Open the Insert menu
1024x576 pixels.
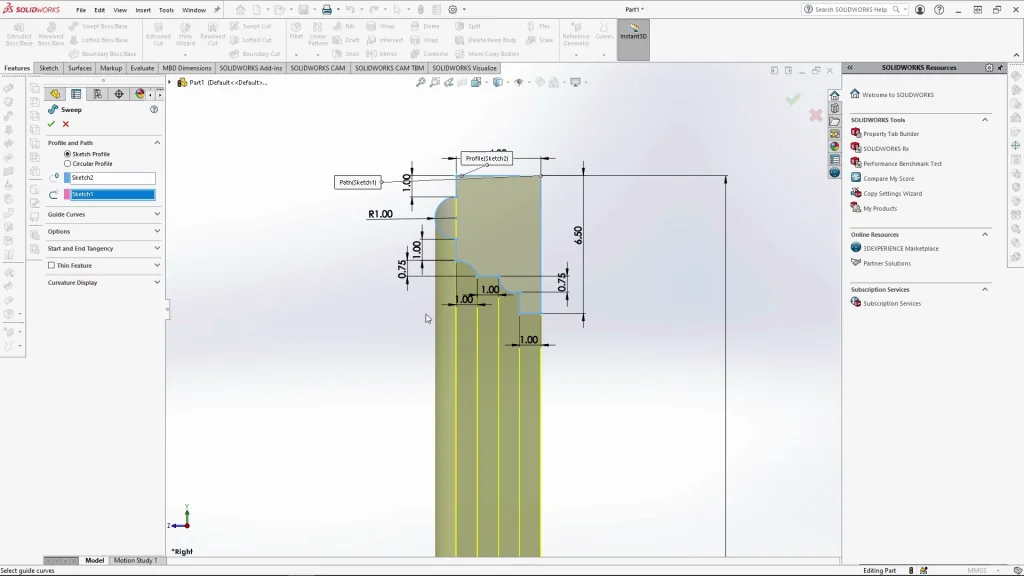(x=143, y=10)
